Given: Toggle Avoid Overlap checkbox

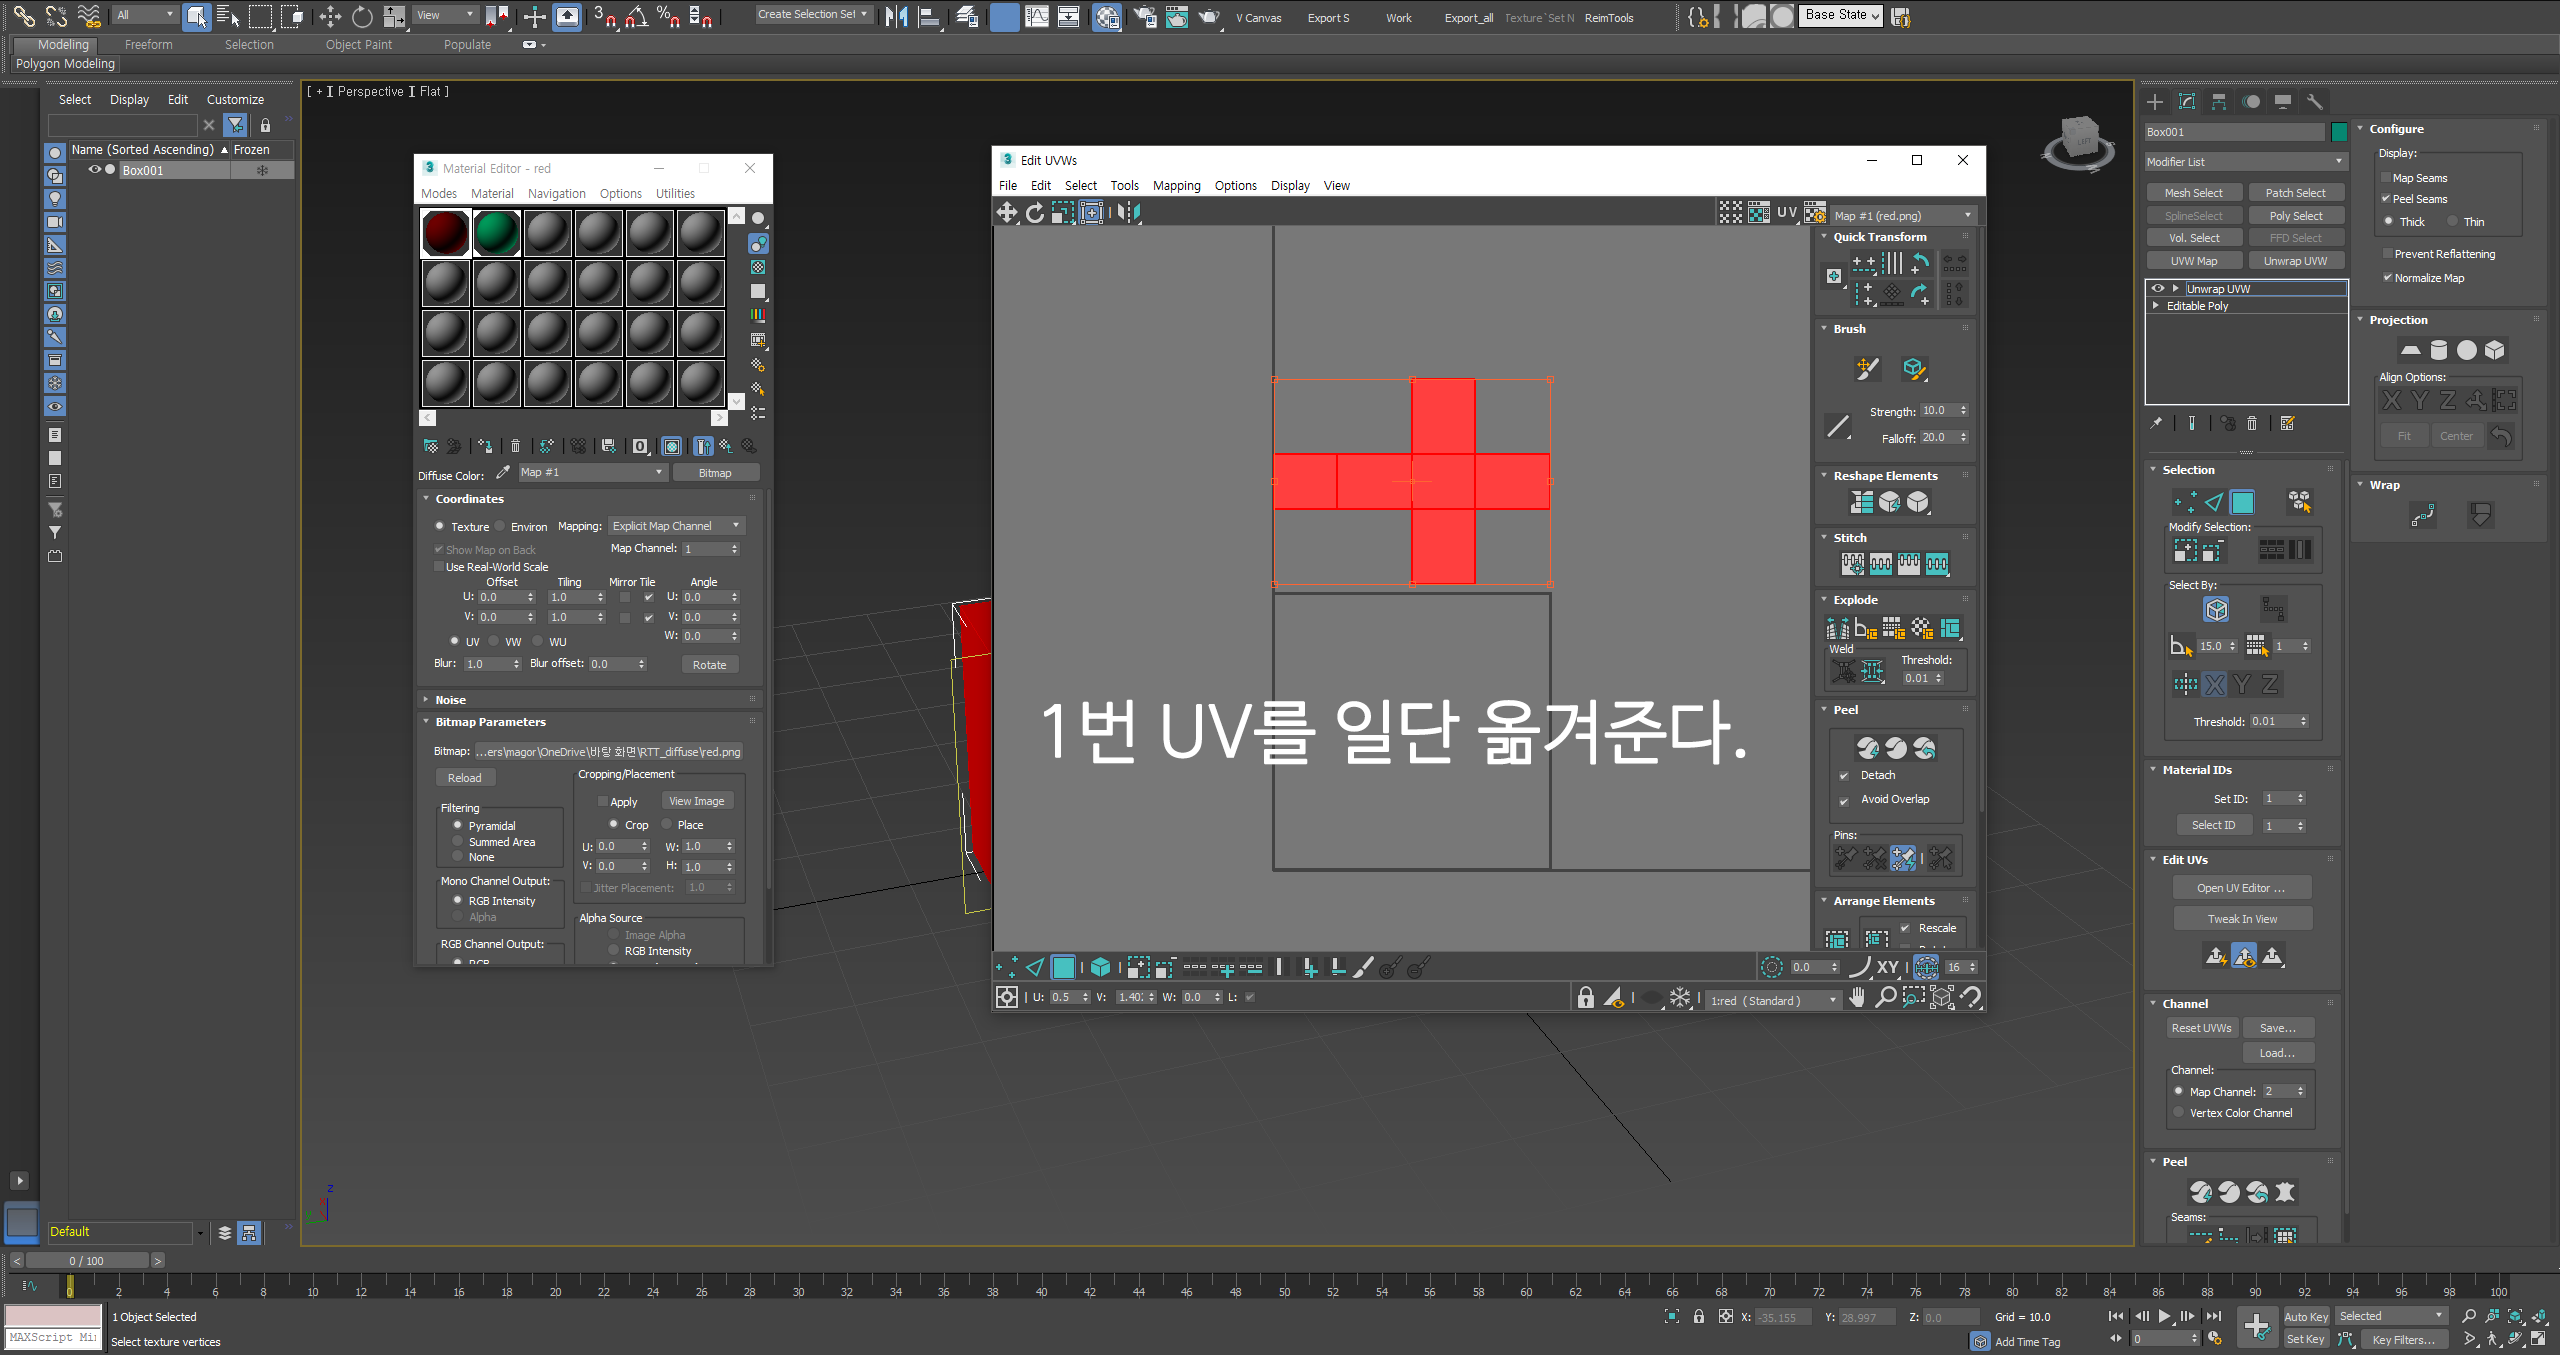Looking at the screenshot, I should [1844, 800].
